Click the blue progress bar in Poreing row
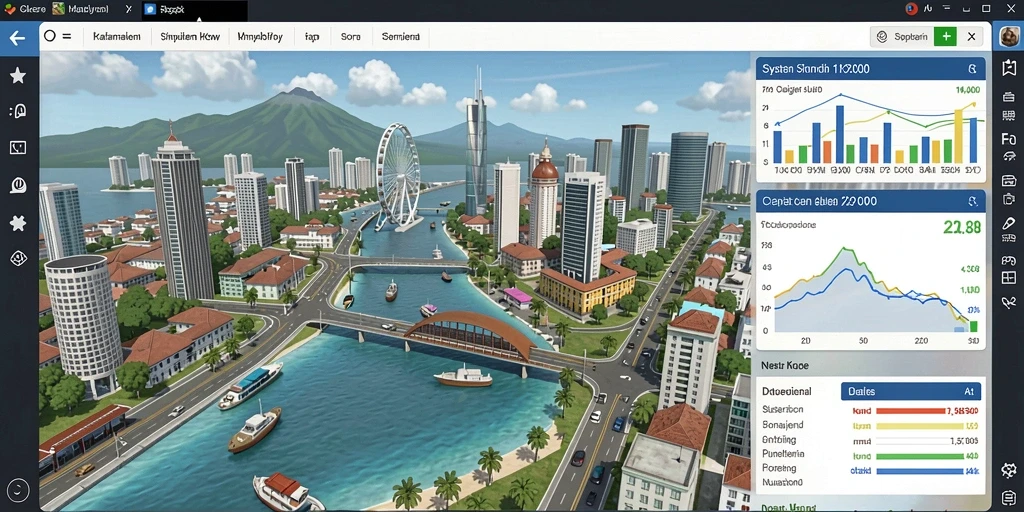The width and height of the screenshot is (1024, 512). pyautogui.click(x=919, y=471)
